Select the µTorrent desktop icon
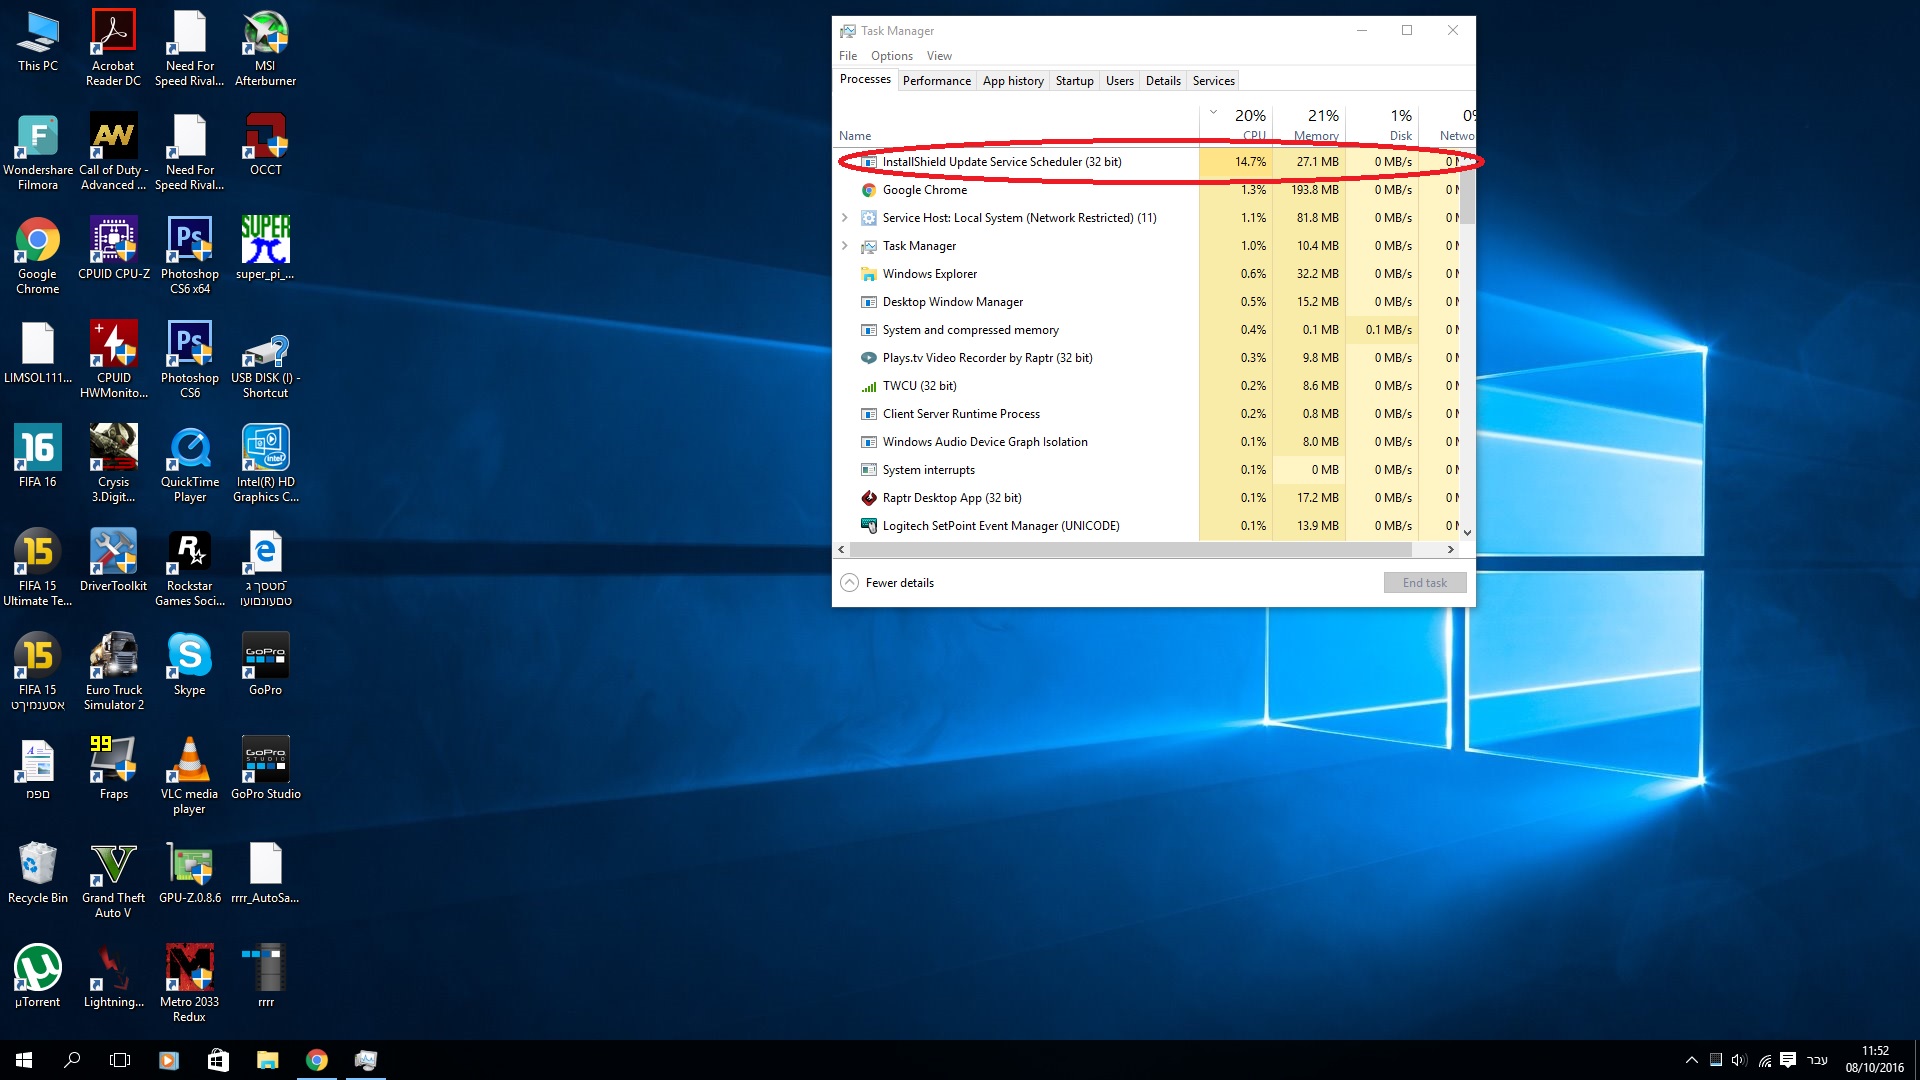 click(38, 977)
